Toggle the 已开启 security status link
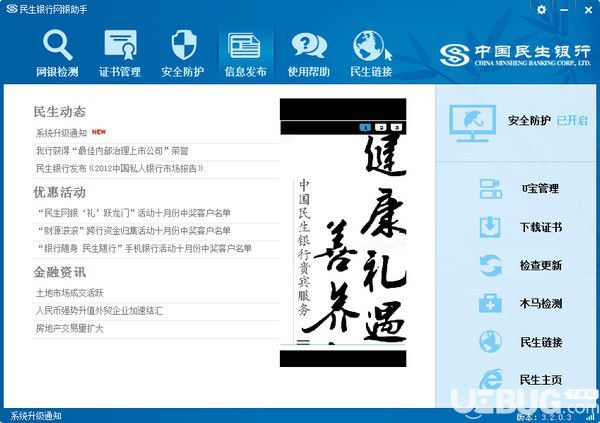600x423 pixels. (572, 121)
